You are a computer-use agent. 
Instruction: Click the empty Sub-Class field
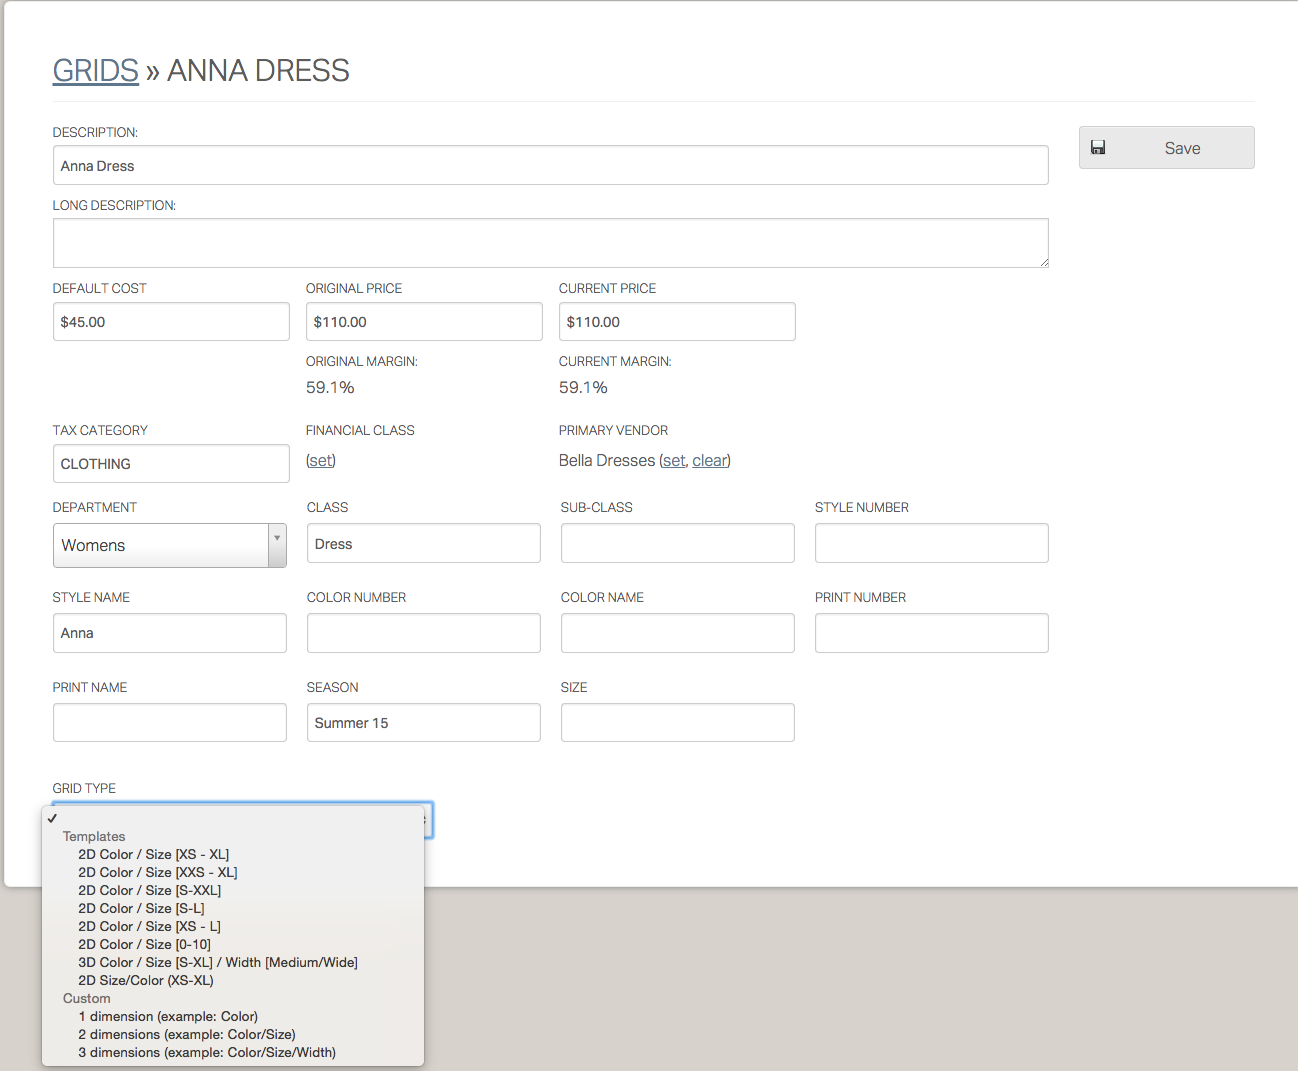tap(677, 543)
